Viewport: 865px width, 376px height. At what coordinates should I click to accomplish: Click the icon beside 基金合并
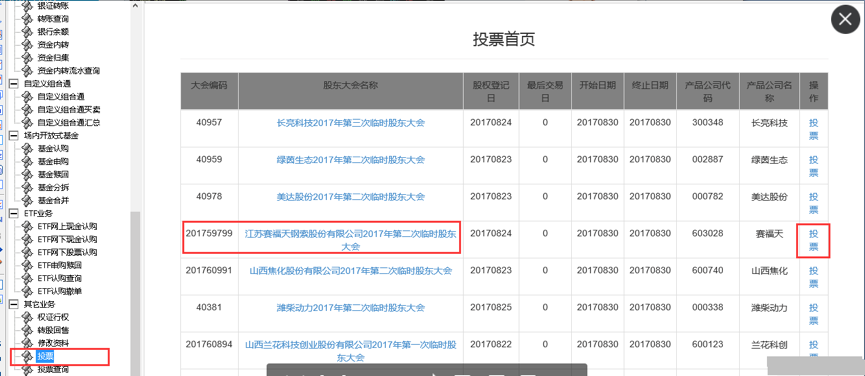click(x=28, y=200)
